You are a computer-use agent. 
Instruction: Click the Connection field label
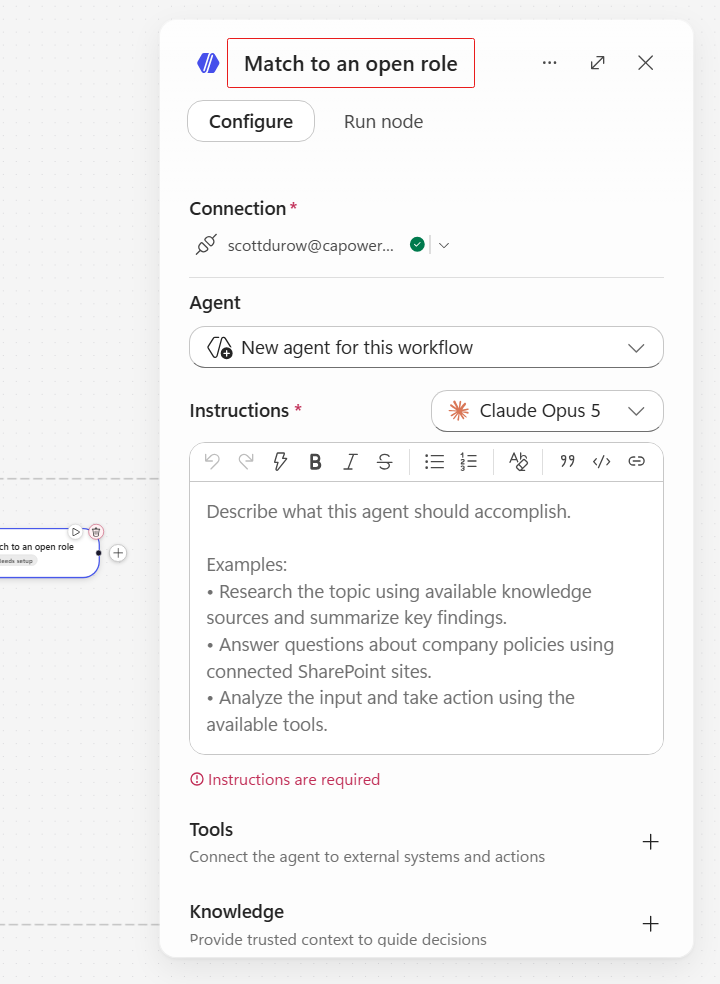tap(238, 208)
